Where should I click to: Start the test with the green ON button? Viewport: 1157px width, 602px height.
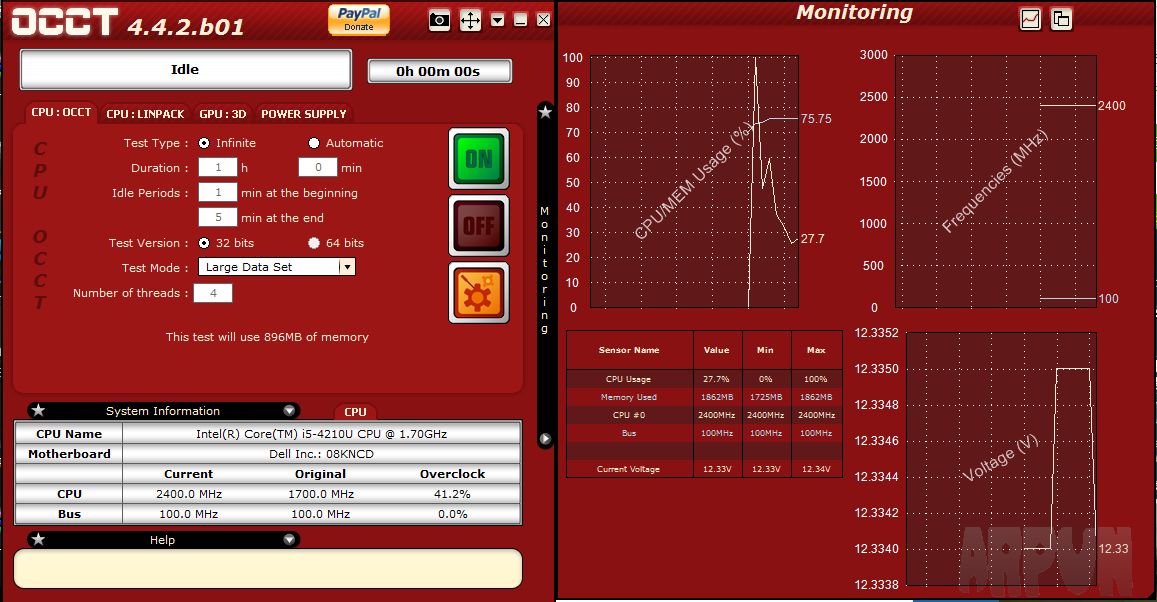(479, 159)
